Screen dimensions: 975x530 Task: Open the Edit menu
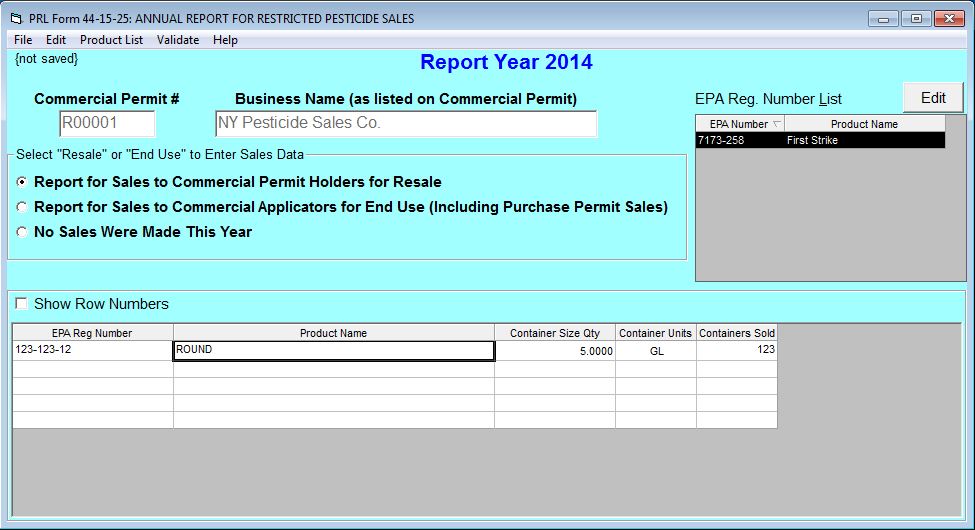tap(56, 40)
